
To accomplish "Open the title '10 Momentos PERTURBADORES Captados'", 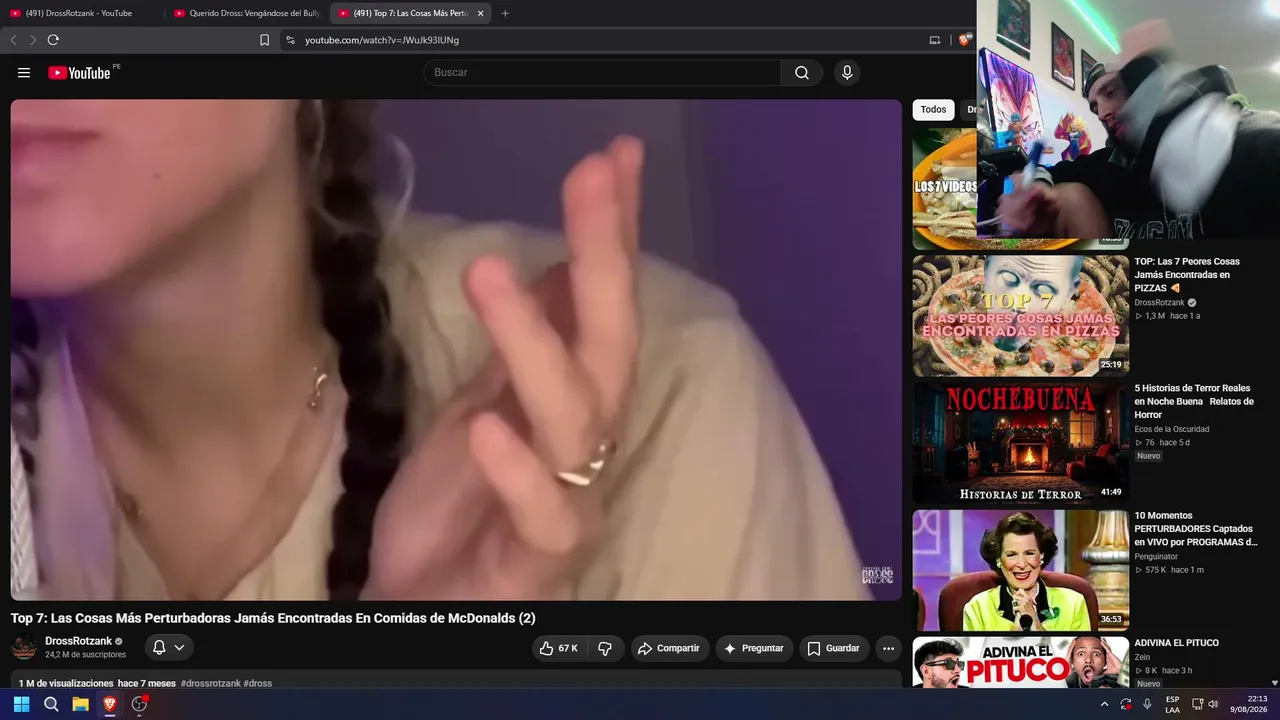I will tap(1196, 529).
